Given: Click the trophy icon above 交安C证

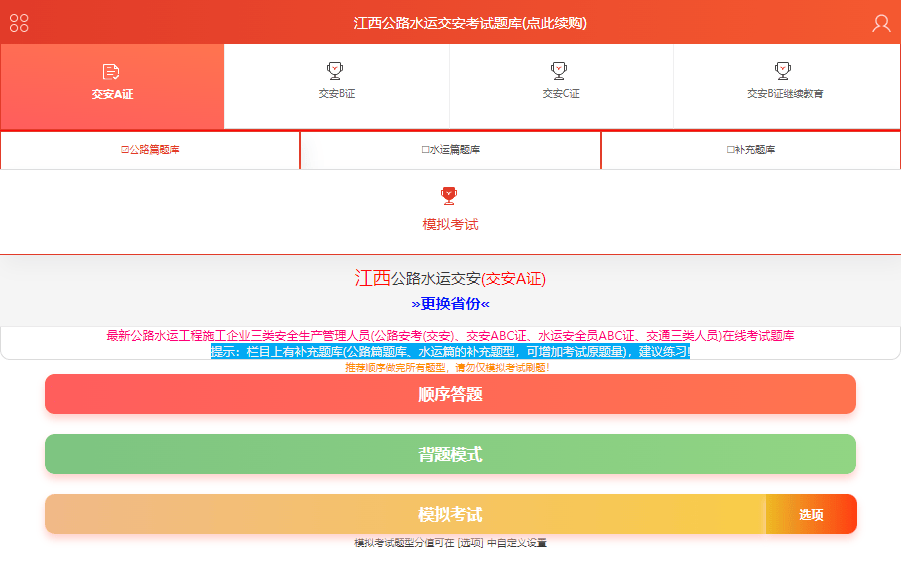Looking at the screenshot, I should point(559,71).
